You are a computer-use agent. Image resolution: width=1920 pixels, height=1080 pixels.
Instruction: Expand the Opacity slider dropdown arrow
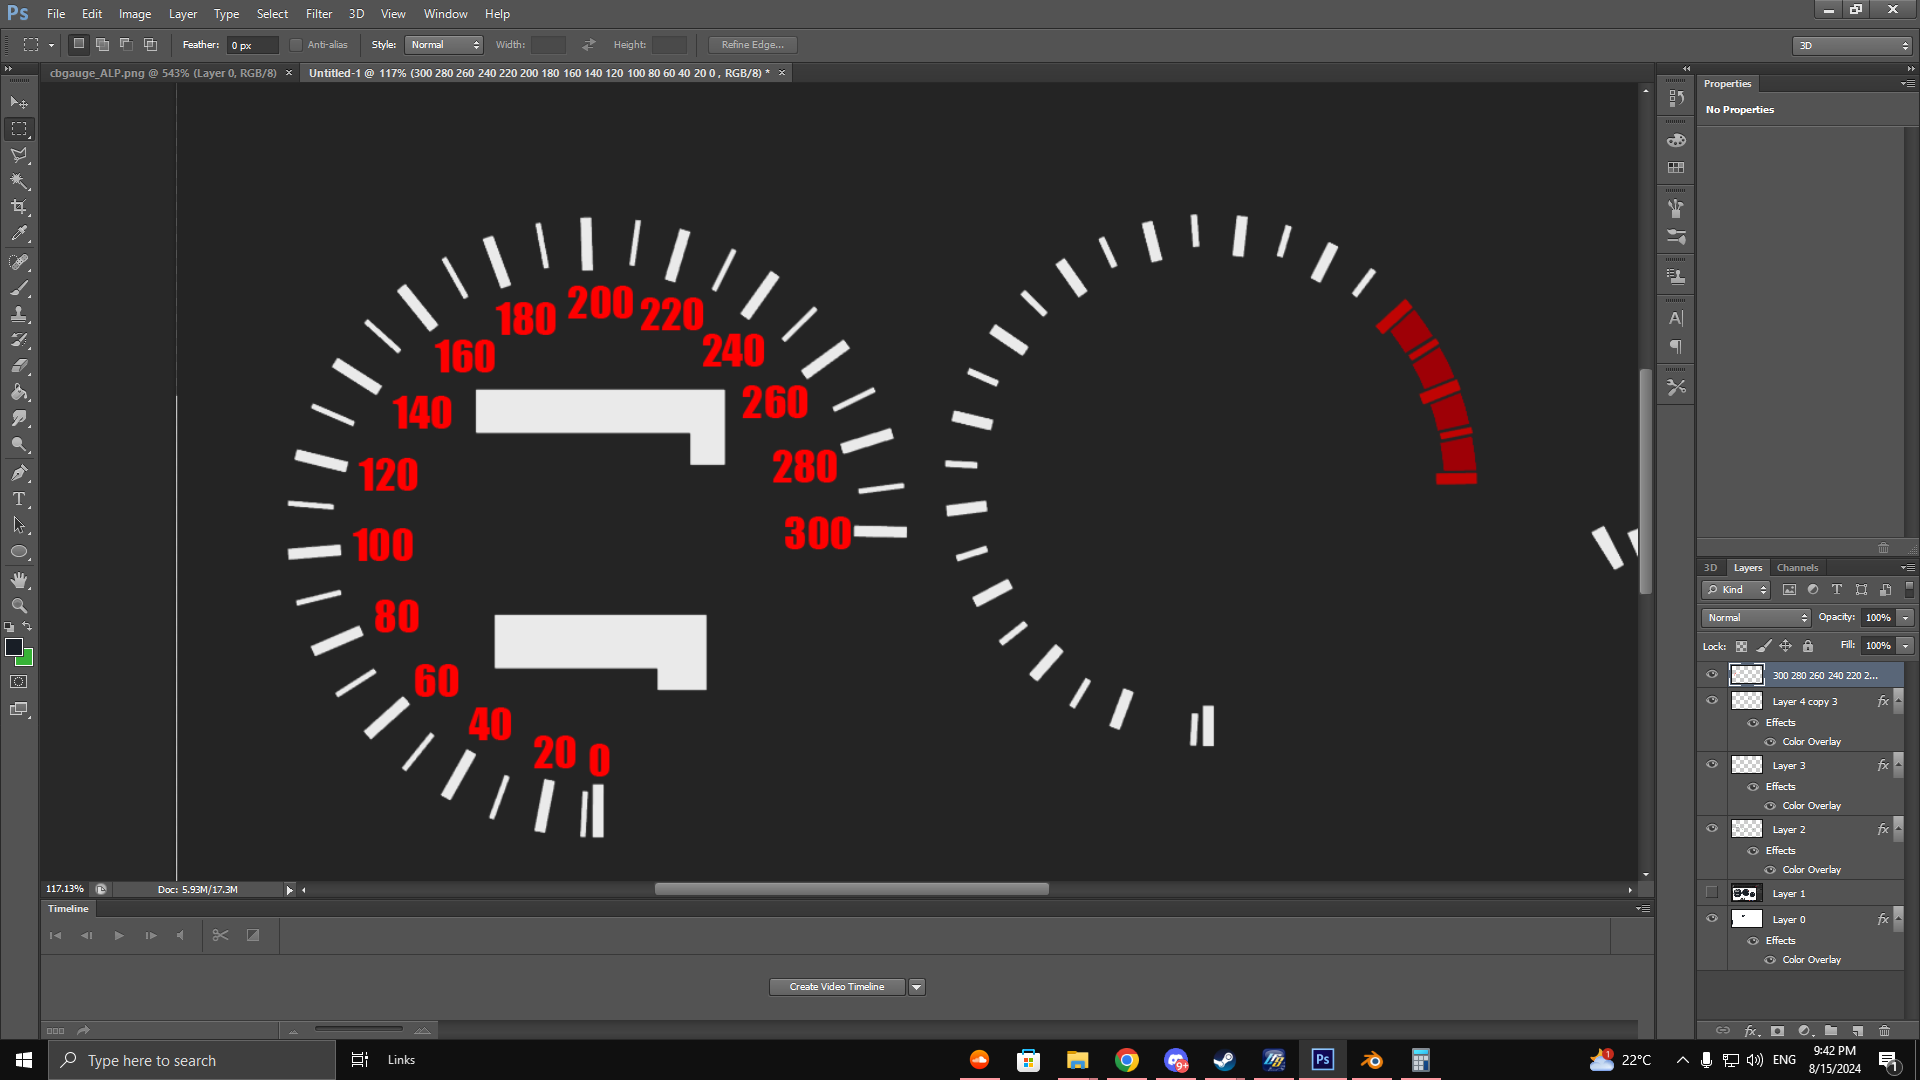(x=1906, y=618)
